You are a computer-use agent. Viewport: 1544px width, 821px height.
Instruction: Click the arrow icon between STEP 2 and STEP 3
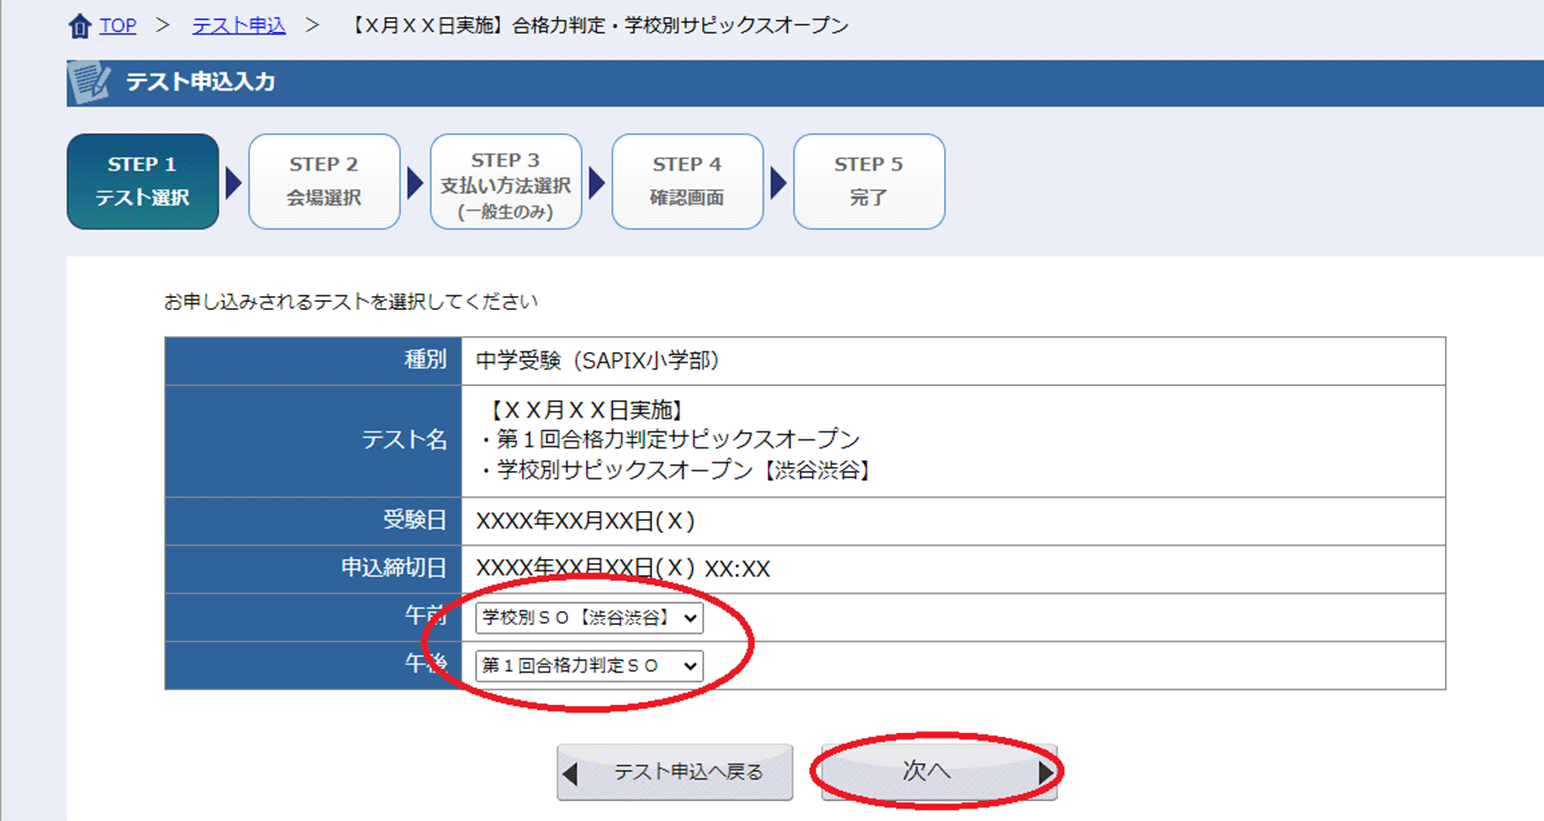pos(413,181)
